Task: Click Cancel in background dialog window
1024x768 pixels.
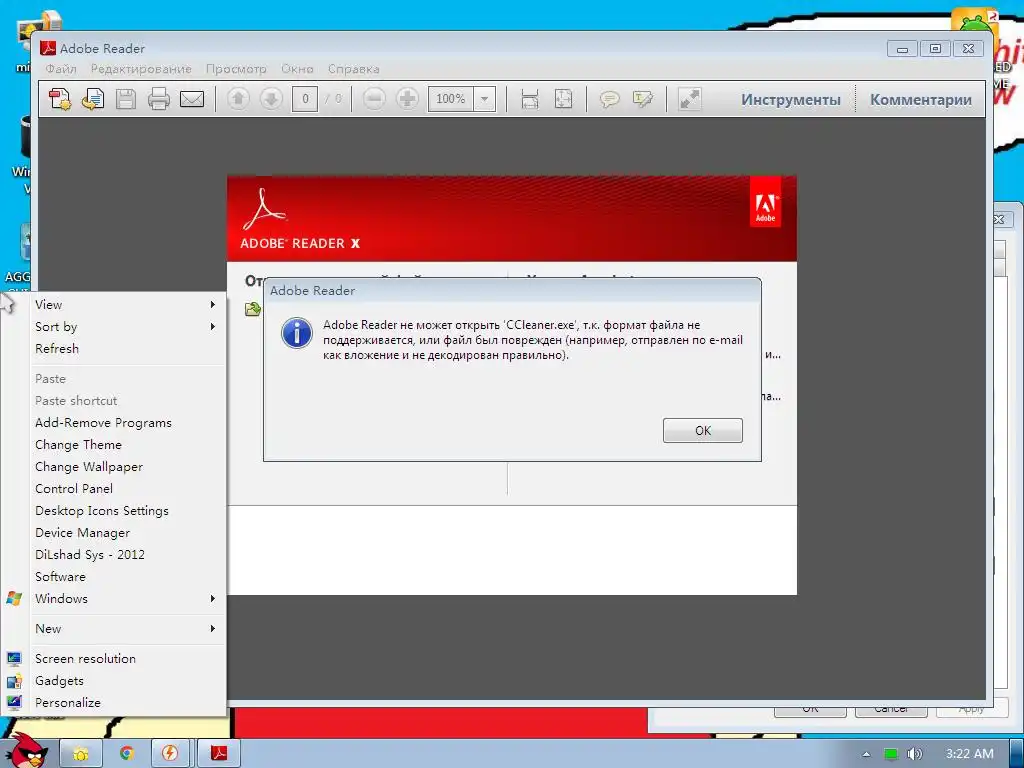Action: click(891, 711)
